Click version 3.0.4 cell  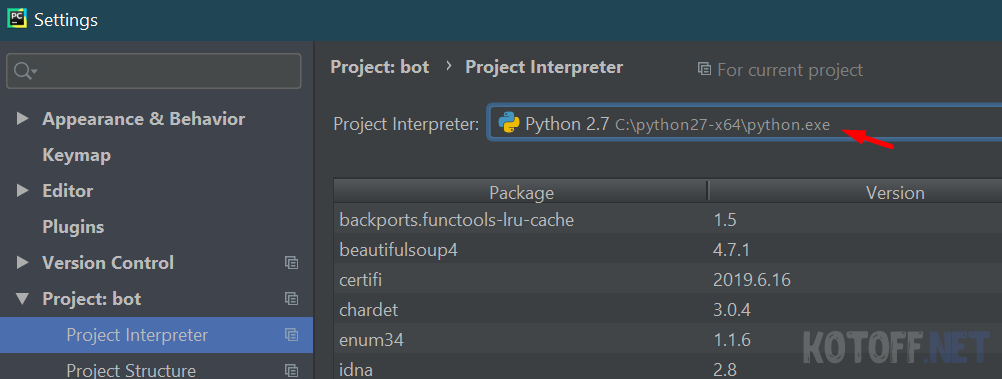[732, 310]
